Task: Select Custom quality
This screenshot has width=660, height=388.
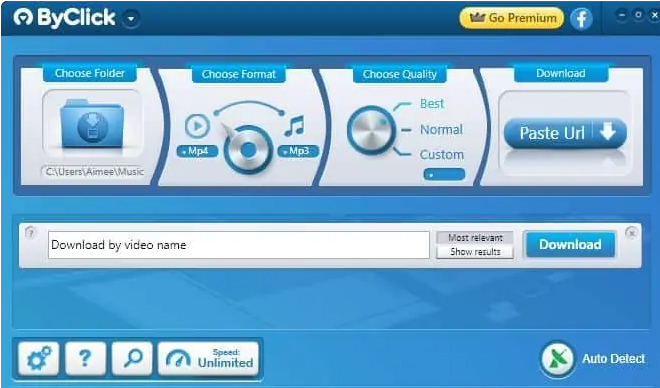Action: tap(442, 154)
